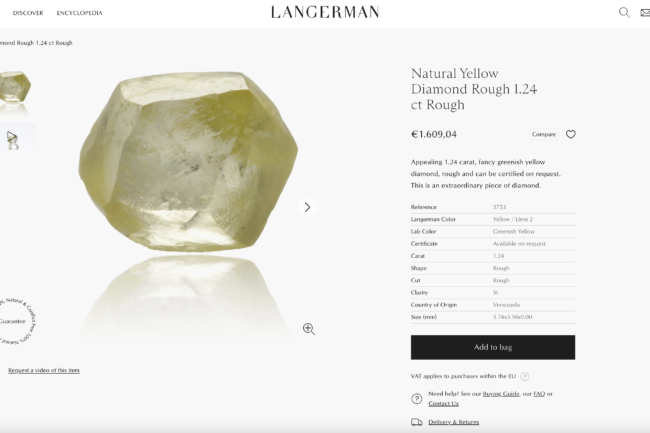Open the Buying Guide link

click(501, 394)
